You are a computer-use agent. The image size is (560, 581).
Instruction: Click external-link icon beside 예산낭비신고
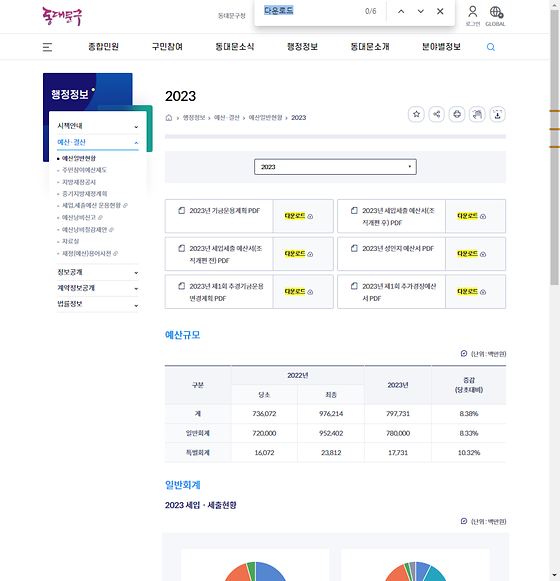pos(100,218)
